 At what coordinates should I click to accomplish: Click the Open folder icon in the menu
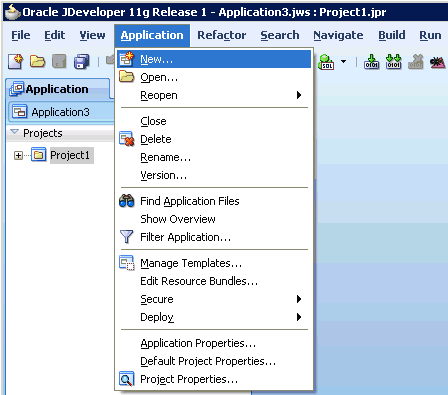coord(127,77)
